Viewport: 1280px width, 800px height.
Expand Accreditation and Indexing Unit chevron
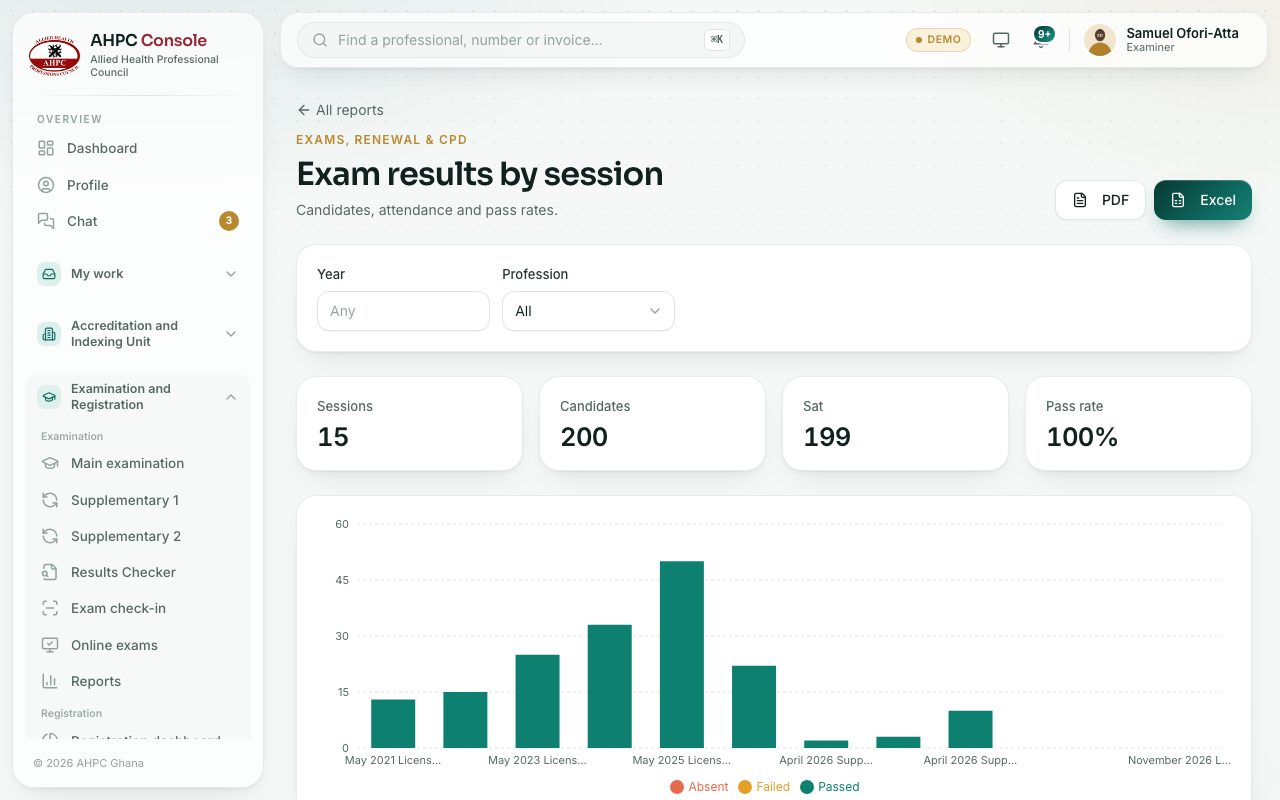point(231,334)
